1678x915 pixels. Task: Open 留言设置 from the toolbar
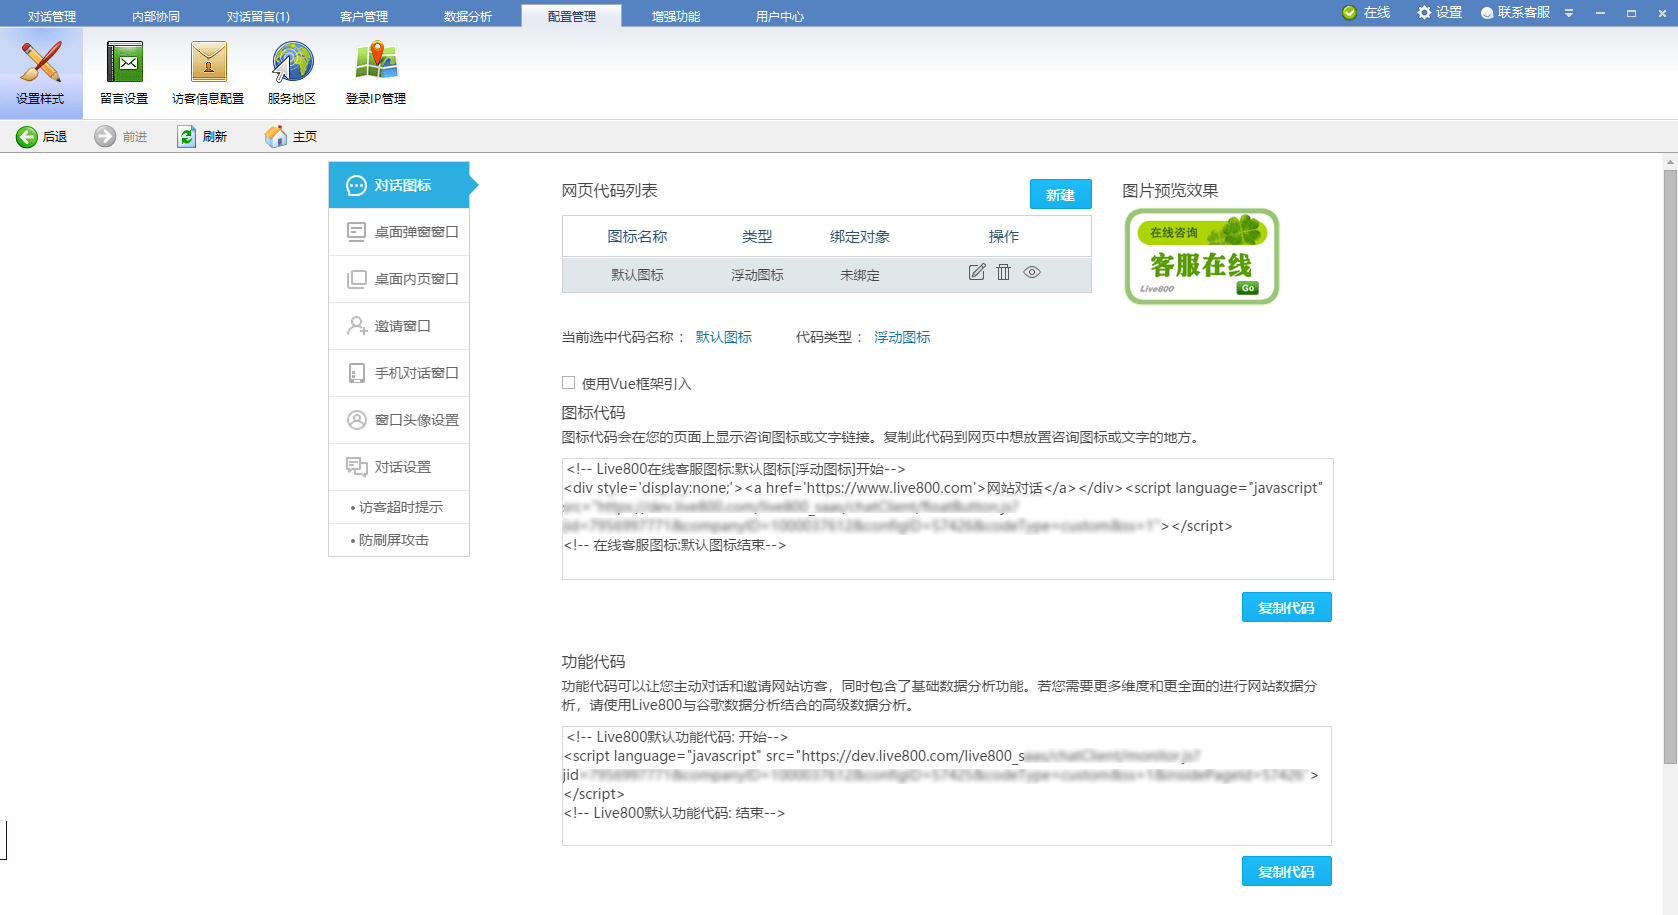[x=124, y=70]
